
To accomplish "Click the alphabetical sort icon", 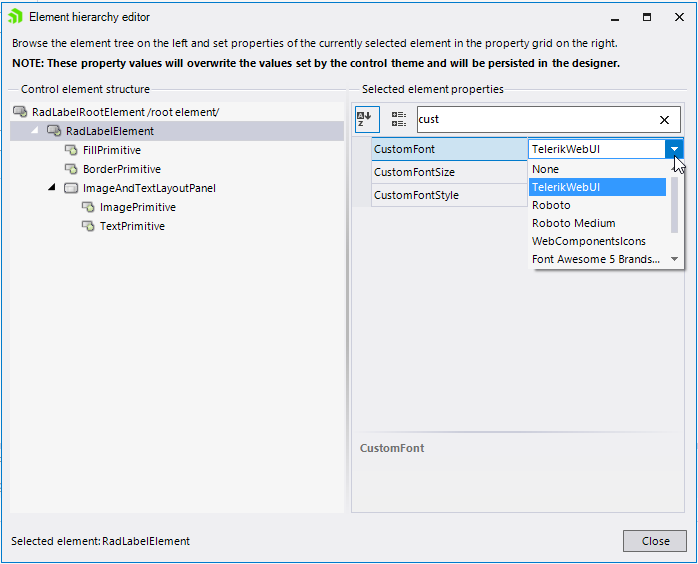I will tap(366, 119).
